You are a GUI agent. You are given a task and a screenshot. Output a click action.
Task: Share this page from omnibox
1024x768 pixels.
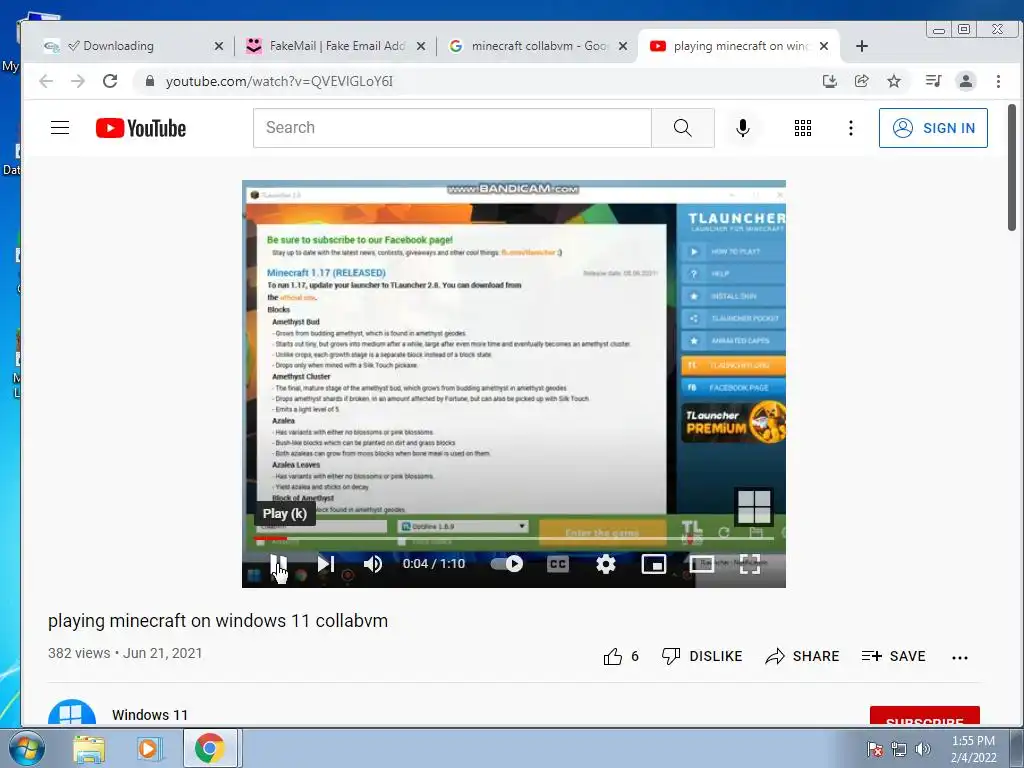[861, 81]
